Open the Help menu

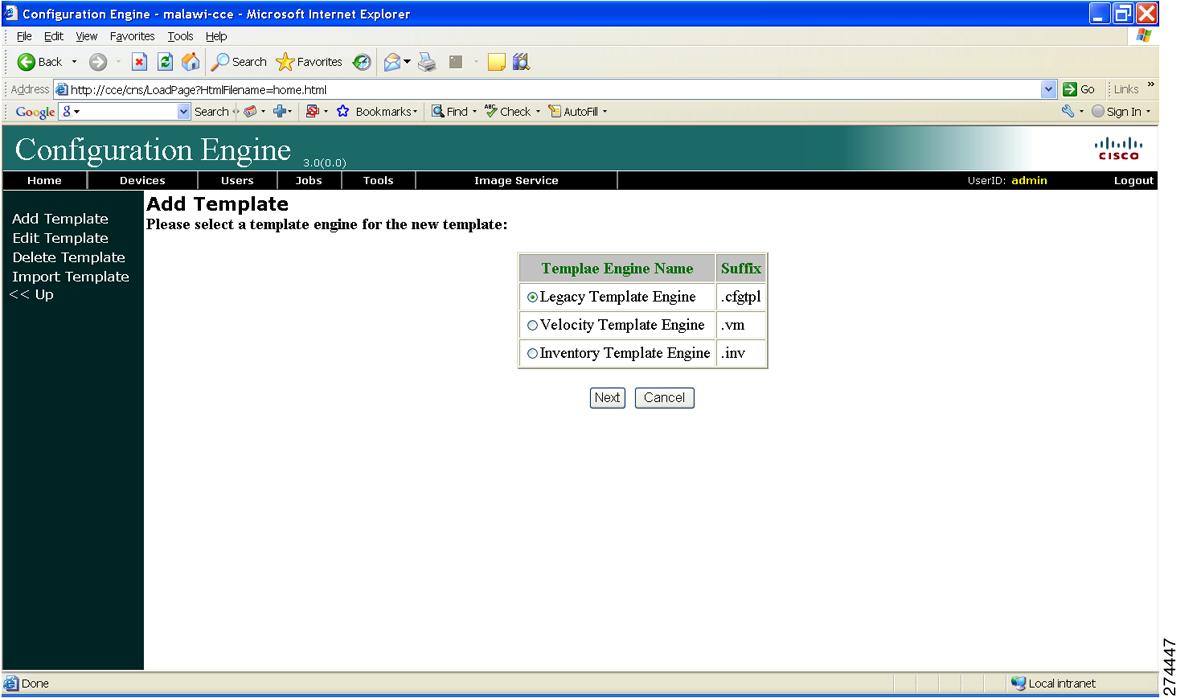point(216,36)
